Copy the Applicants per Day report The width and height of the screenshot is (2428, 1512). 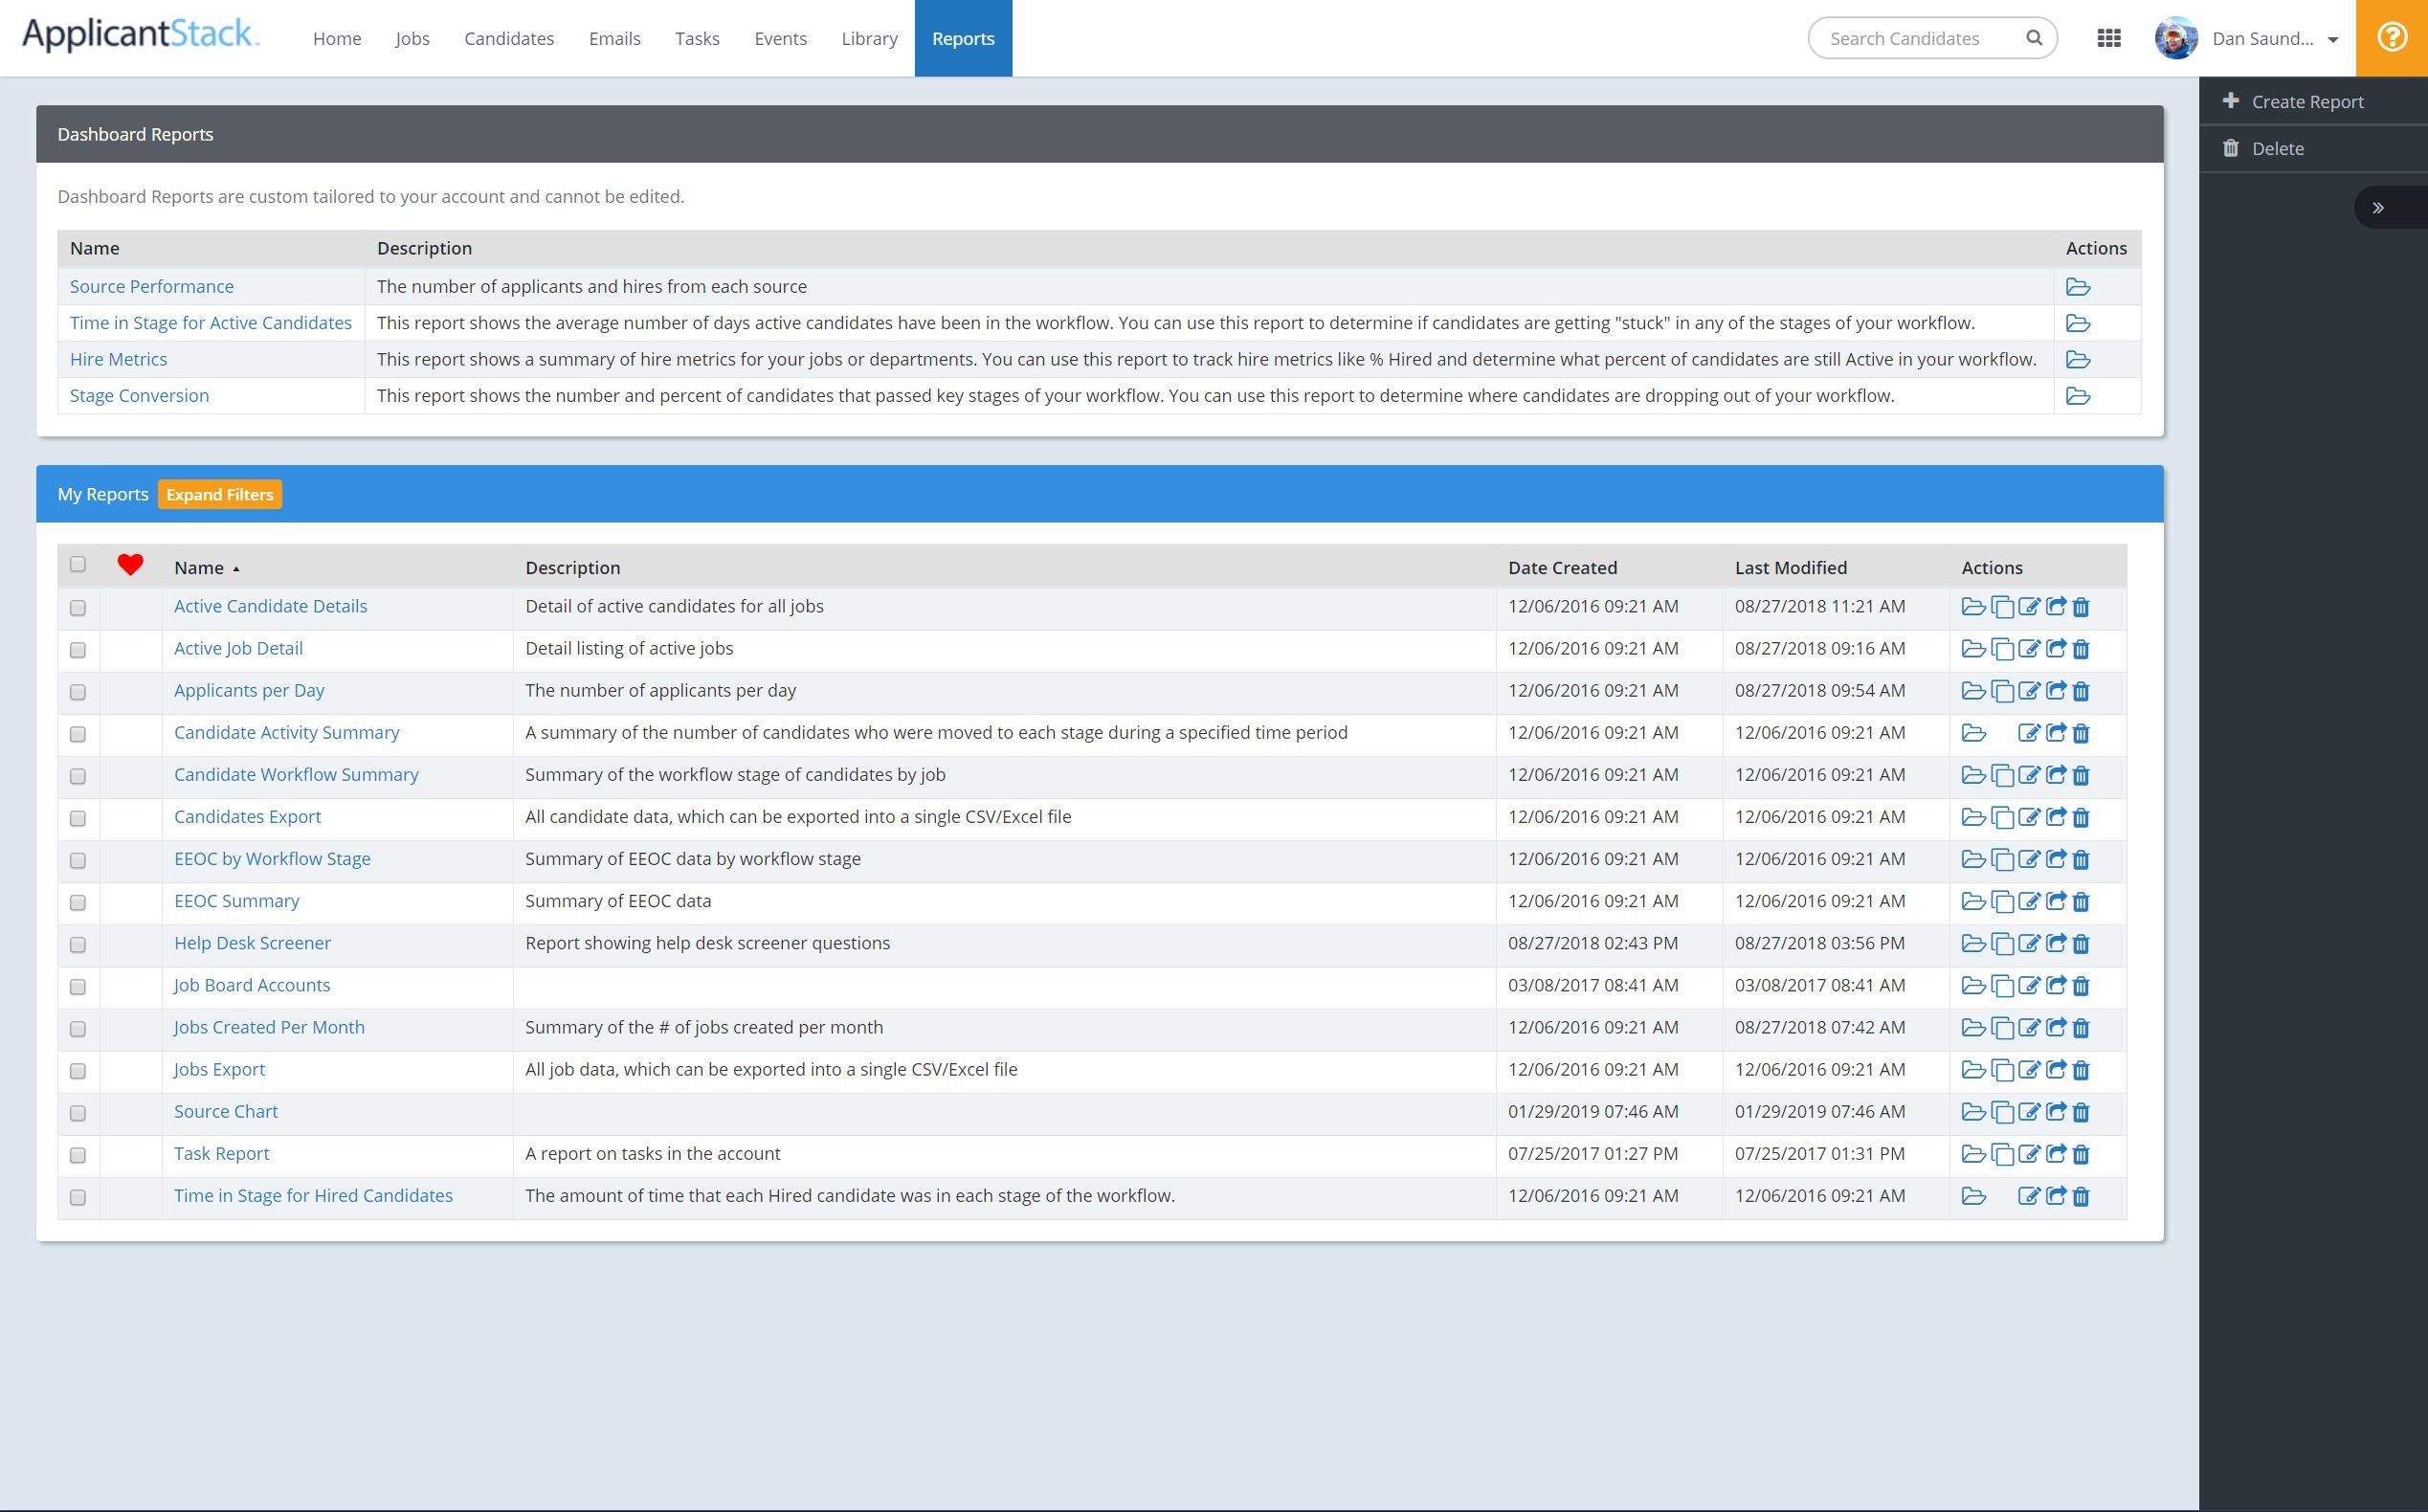(2003, 690)
